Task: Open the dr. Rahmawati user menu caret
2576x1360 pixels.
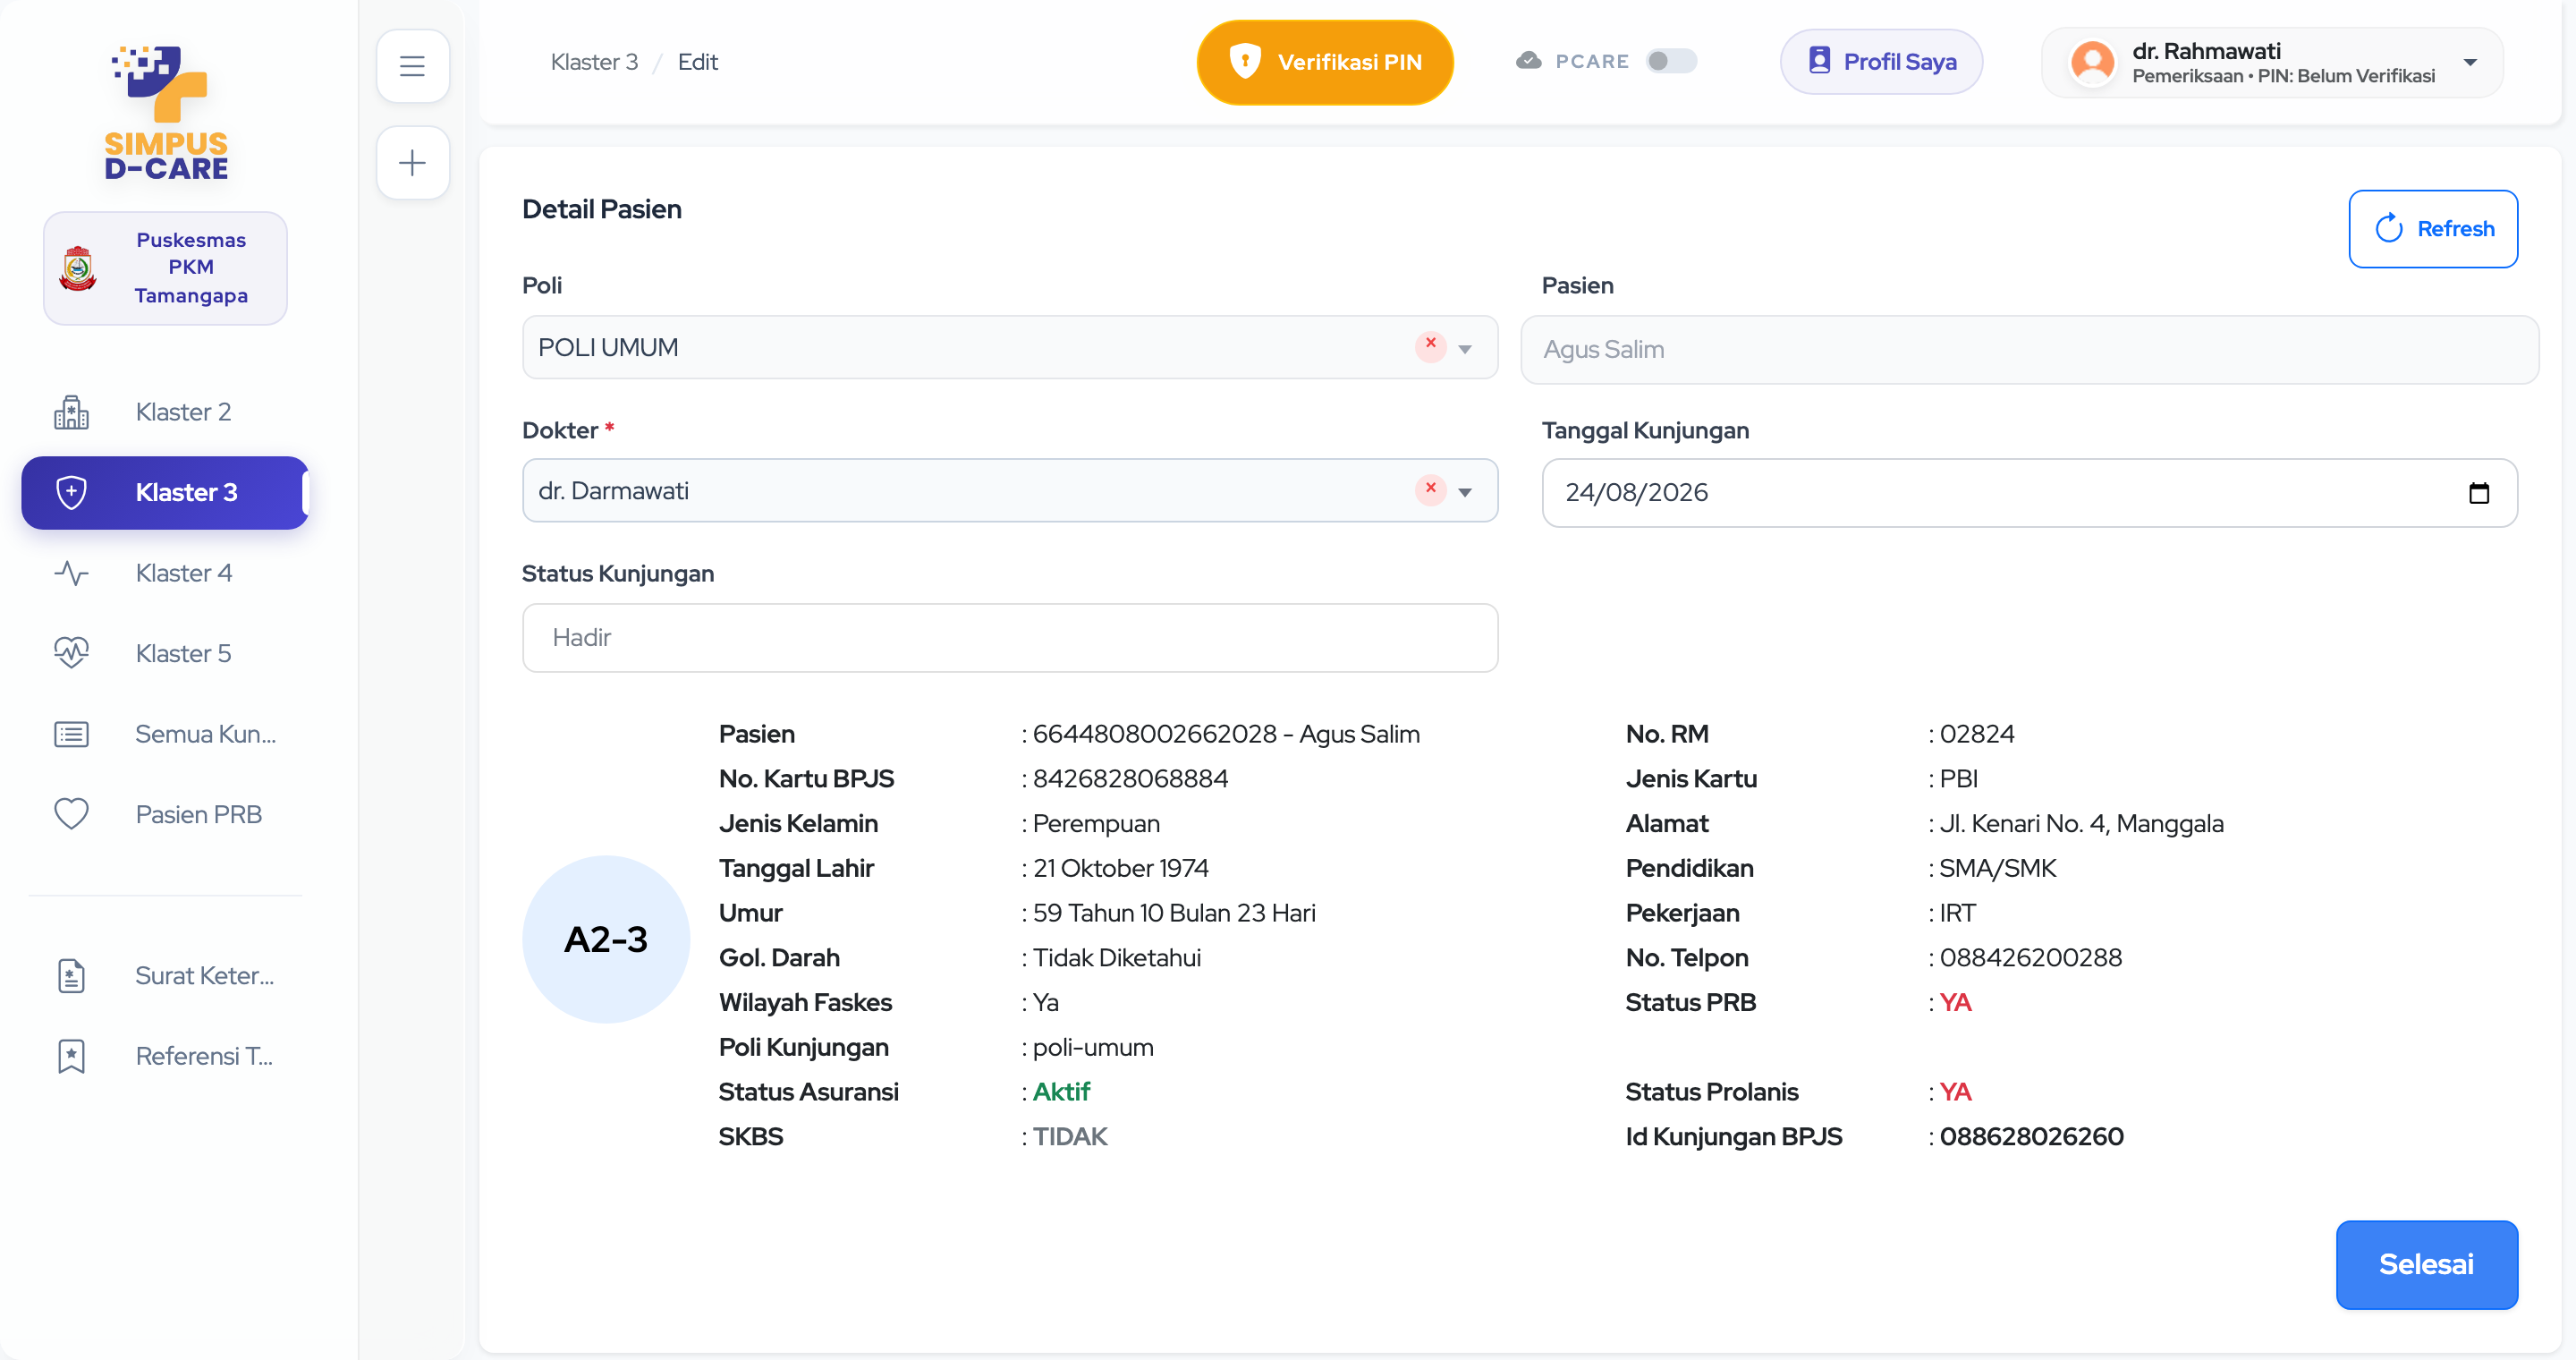Action: pyautogui.click(x=2470, y=62)
